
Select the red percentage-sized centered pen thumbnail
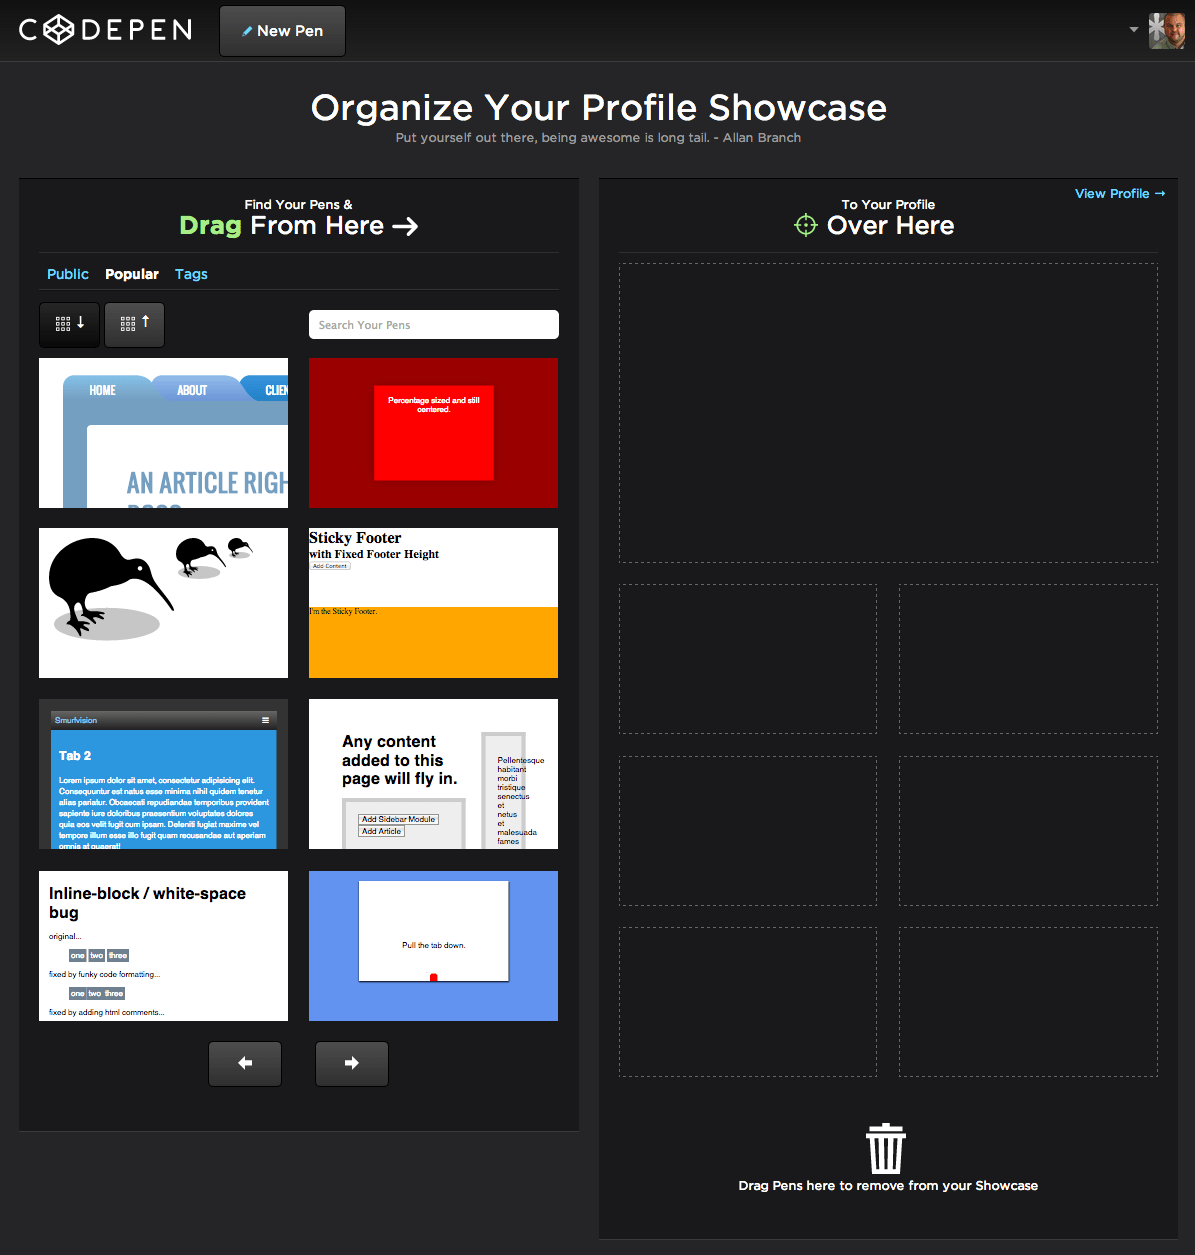(x=433, y=432)
